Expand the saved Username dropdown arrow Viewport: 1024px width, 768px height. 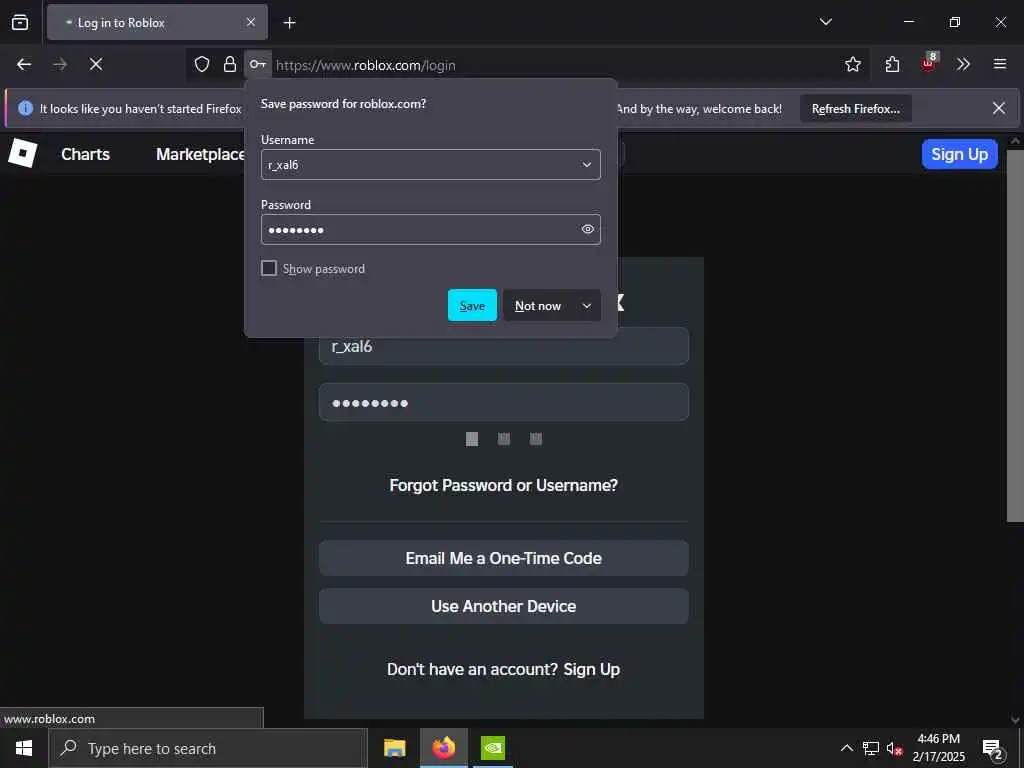coord(586,165)
